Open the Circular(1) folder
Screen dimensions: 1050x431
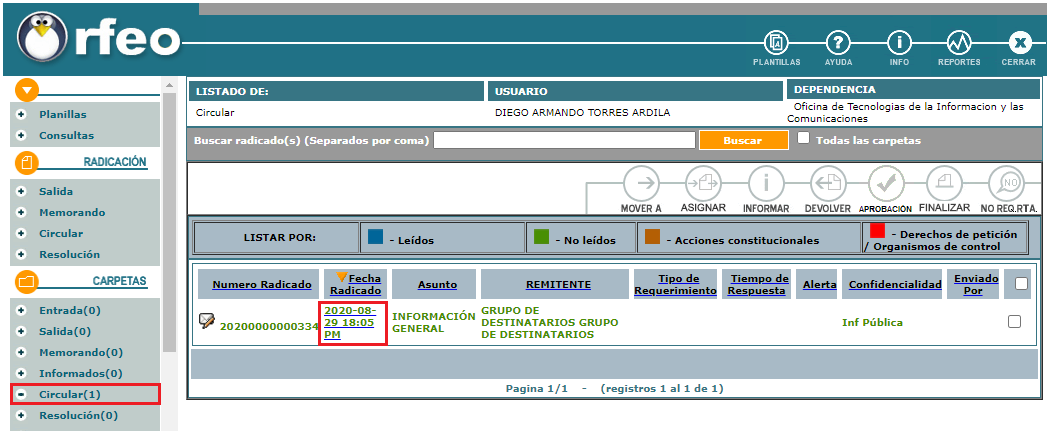(x=69, y=394)
